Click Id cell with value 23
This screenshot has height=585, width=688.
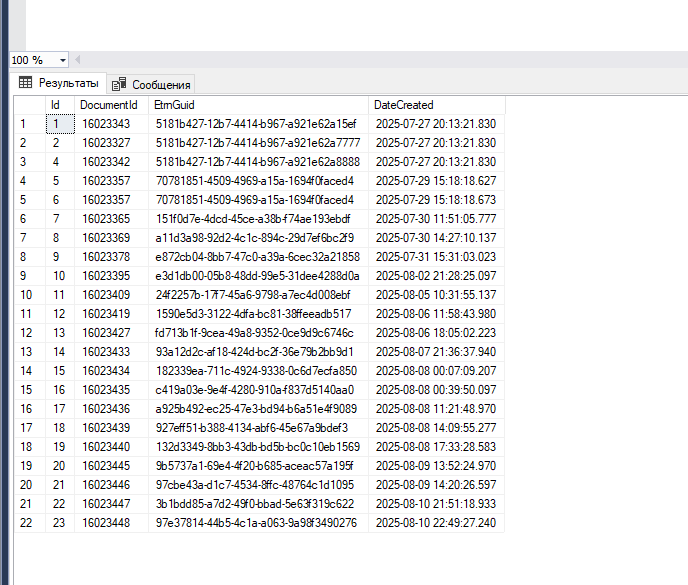60,523
